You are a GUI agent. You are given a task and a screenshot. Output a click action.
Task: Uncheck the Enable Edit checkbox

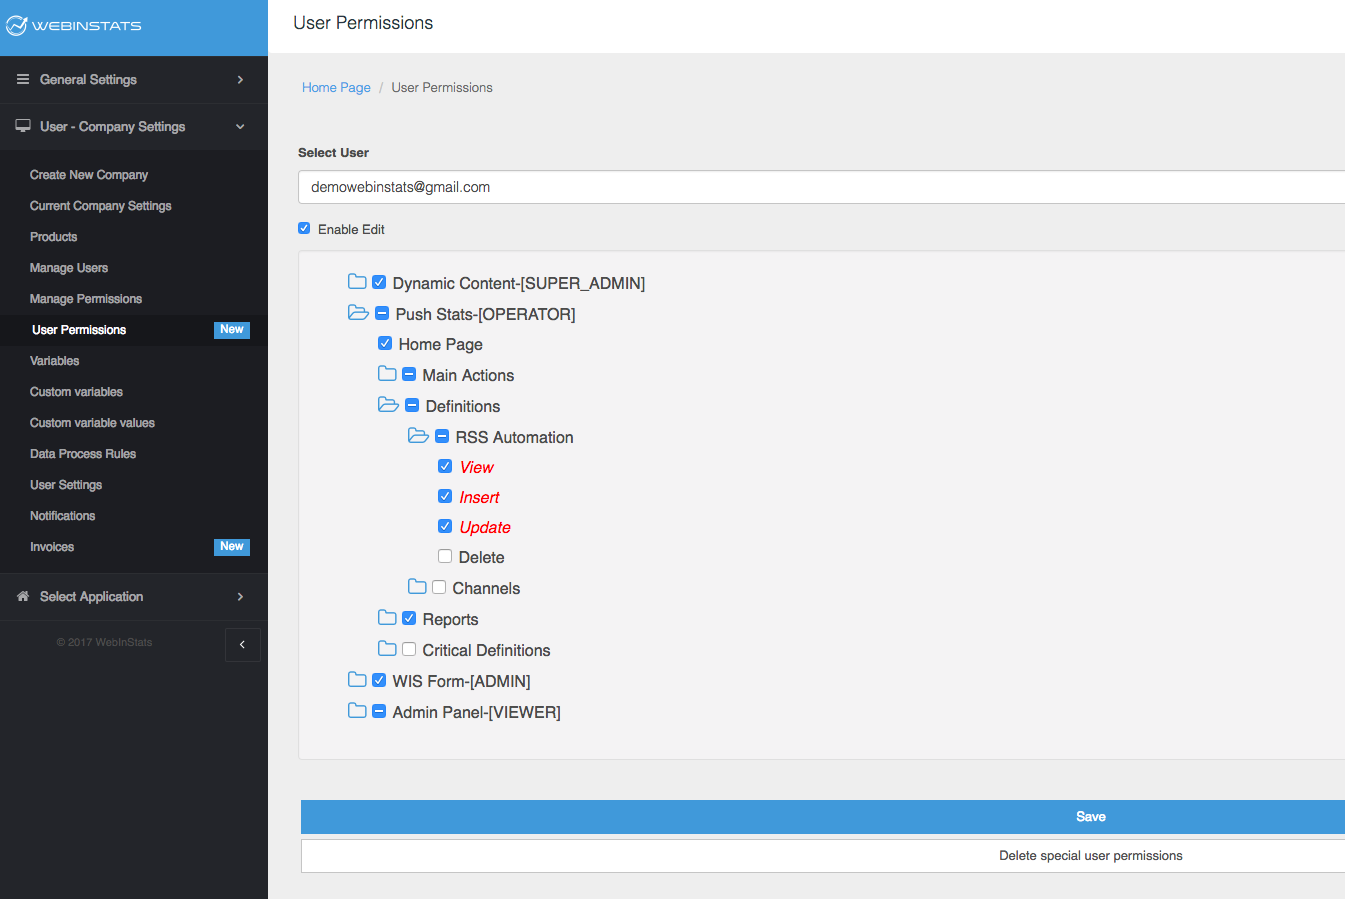[304, 228]
